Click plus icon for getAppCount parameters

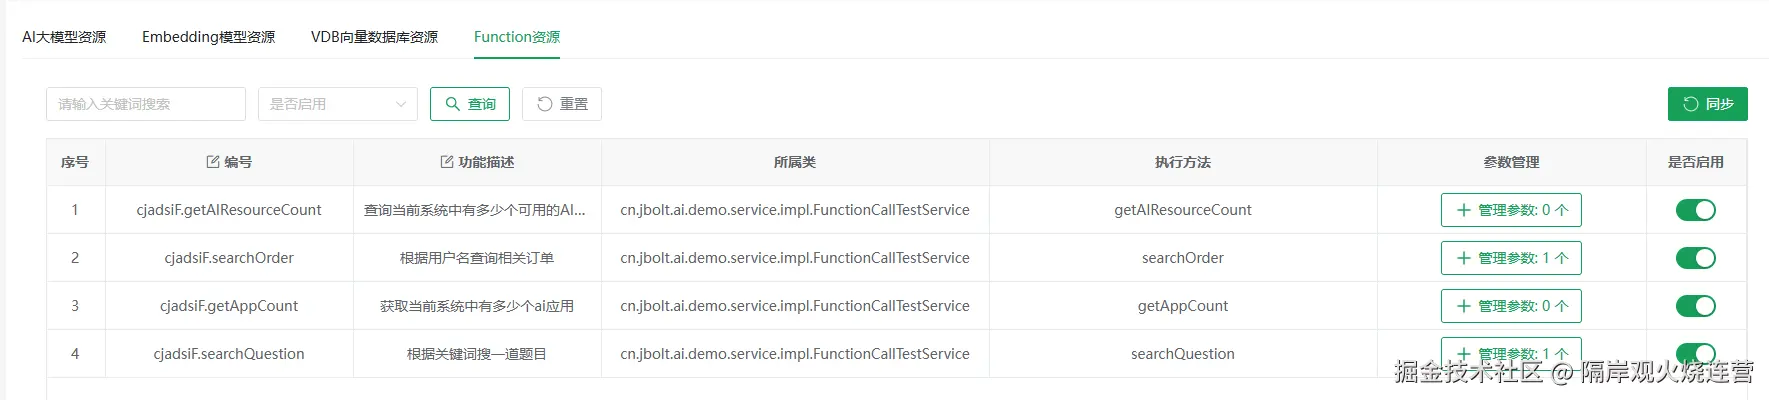click(x=1464, y=306)
